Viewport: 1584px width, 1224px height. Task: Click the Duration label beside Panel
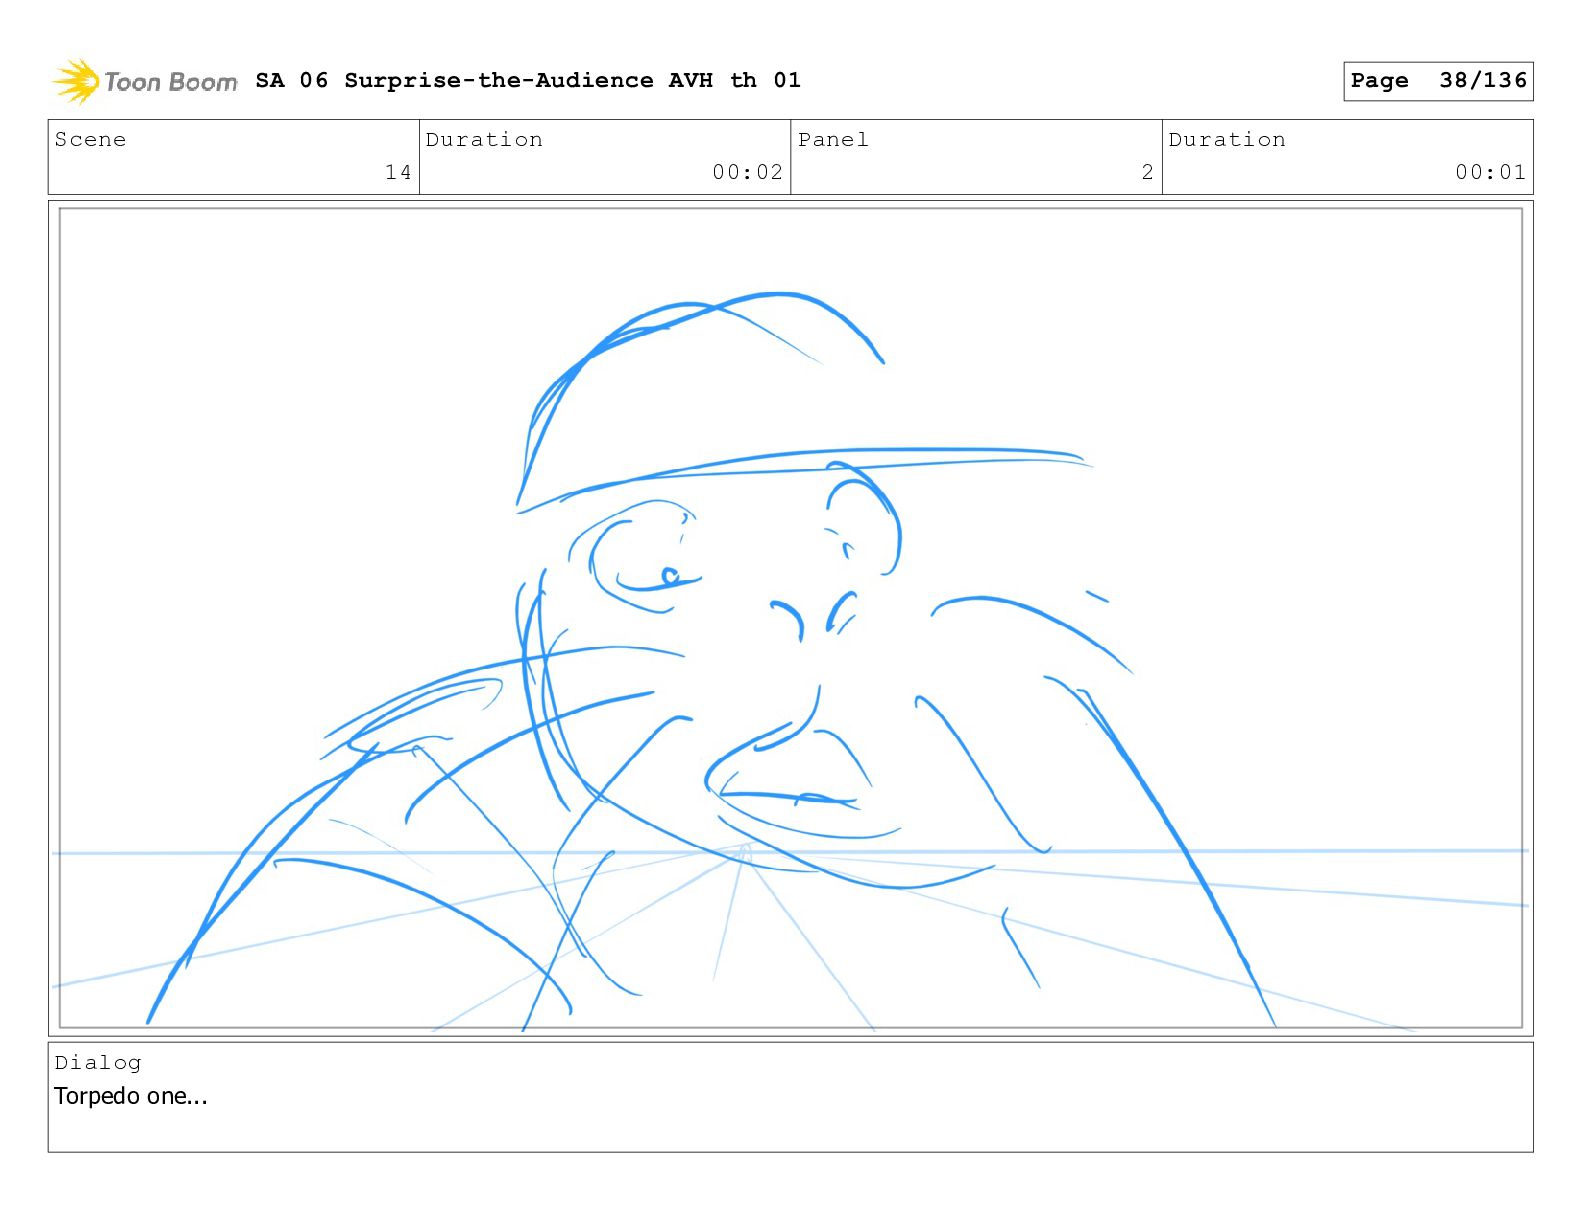(x=1227, y=140)
